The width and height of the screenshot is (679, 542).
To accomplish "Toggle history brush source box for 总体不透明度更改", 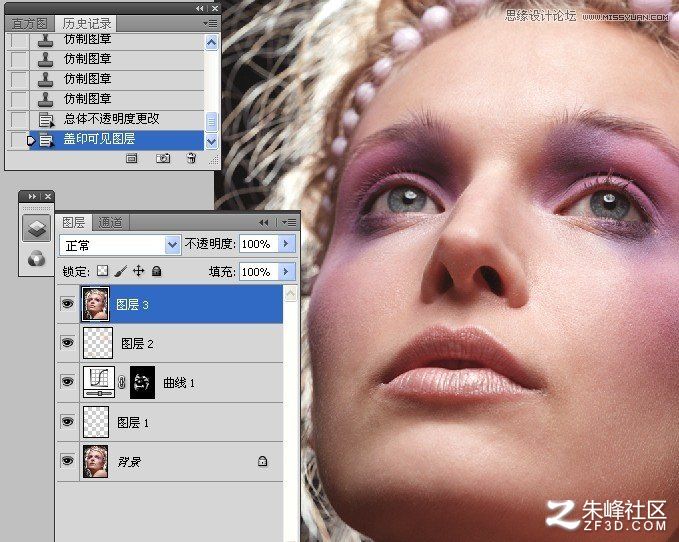I will pos(19,119).
